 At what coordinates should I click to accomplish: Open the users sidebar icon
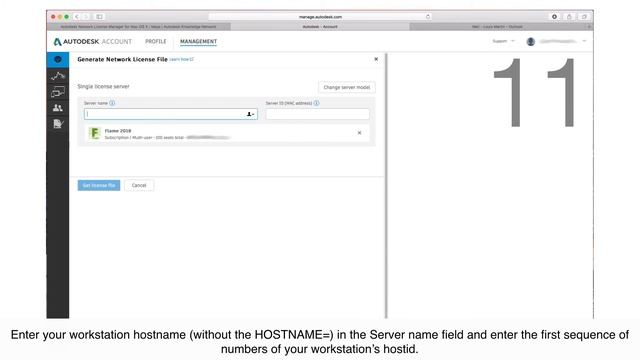tap(58, 108)
